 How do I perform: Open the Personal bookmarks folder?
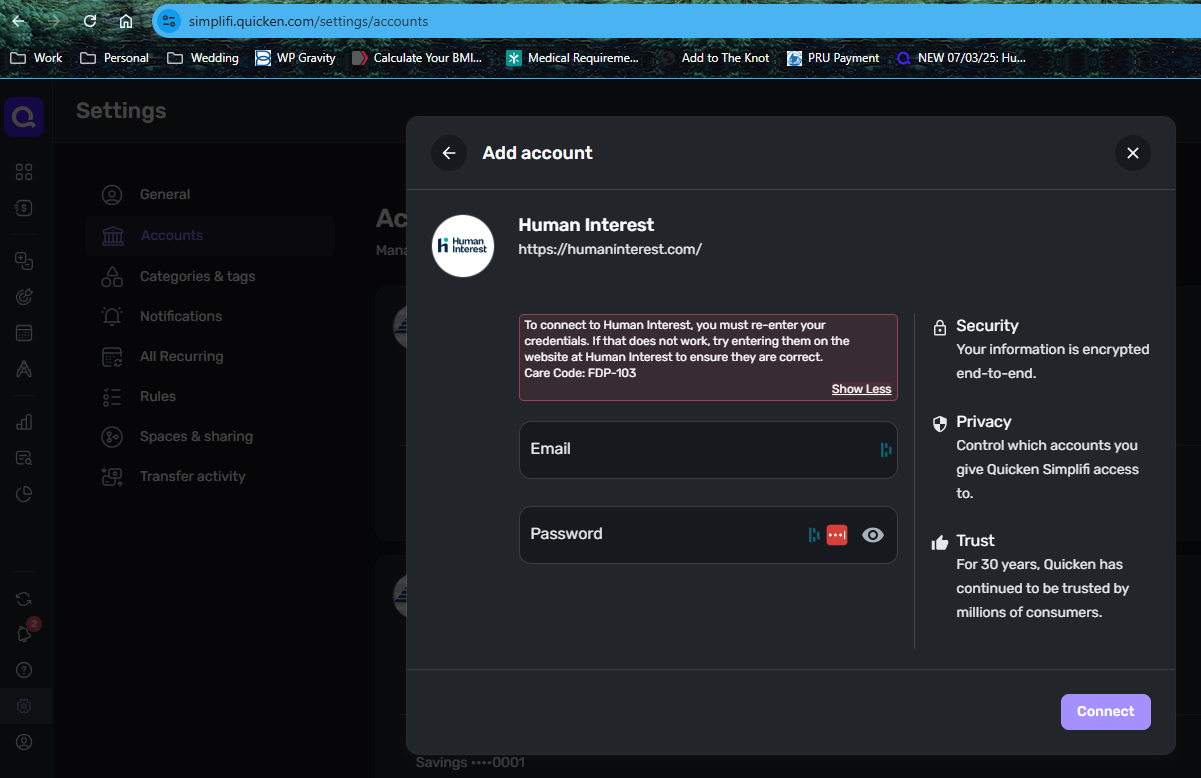click(114, 58)
